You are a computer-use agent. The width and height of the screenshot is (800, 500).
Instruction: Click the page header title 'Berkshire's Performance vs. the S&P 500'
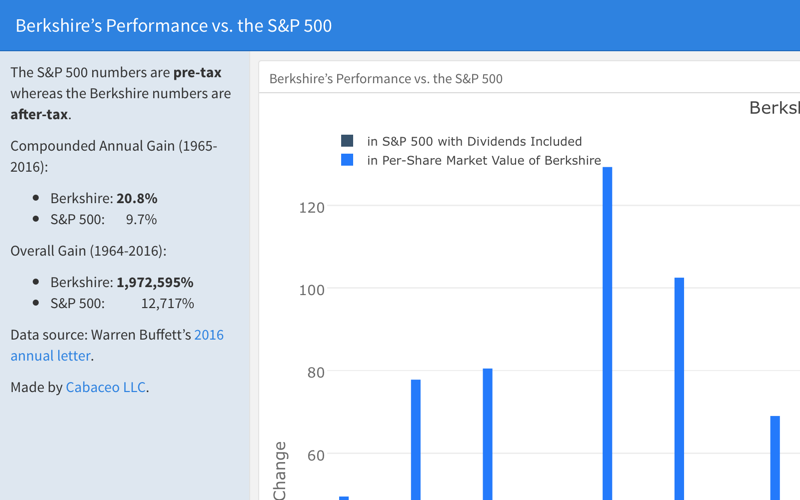[x=173, y=26]
